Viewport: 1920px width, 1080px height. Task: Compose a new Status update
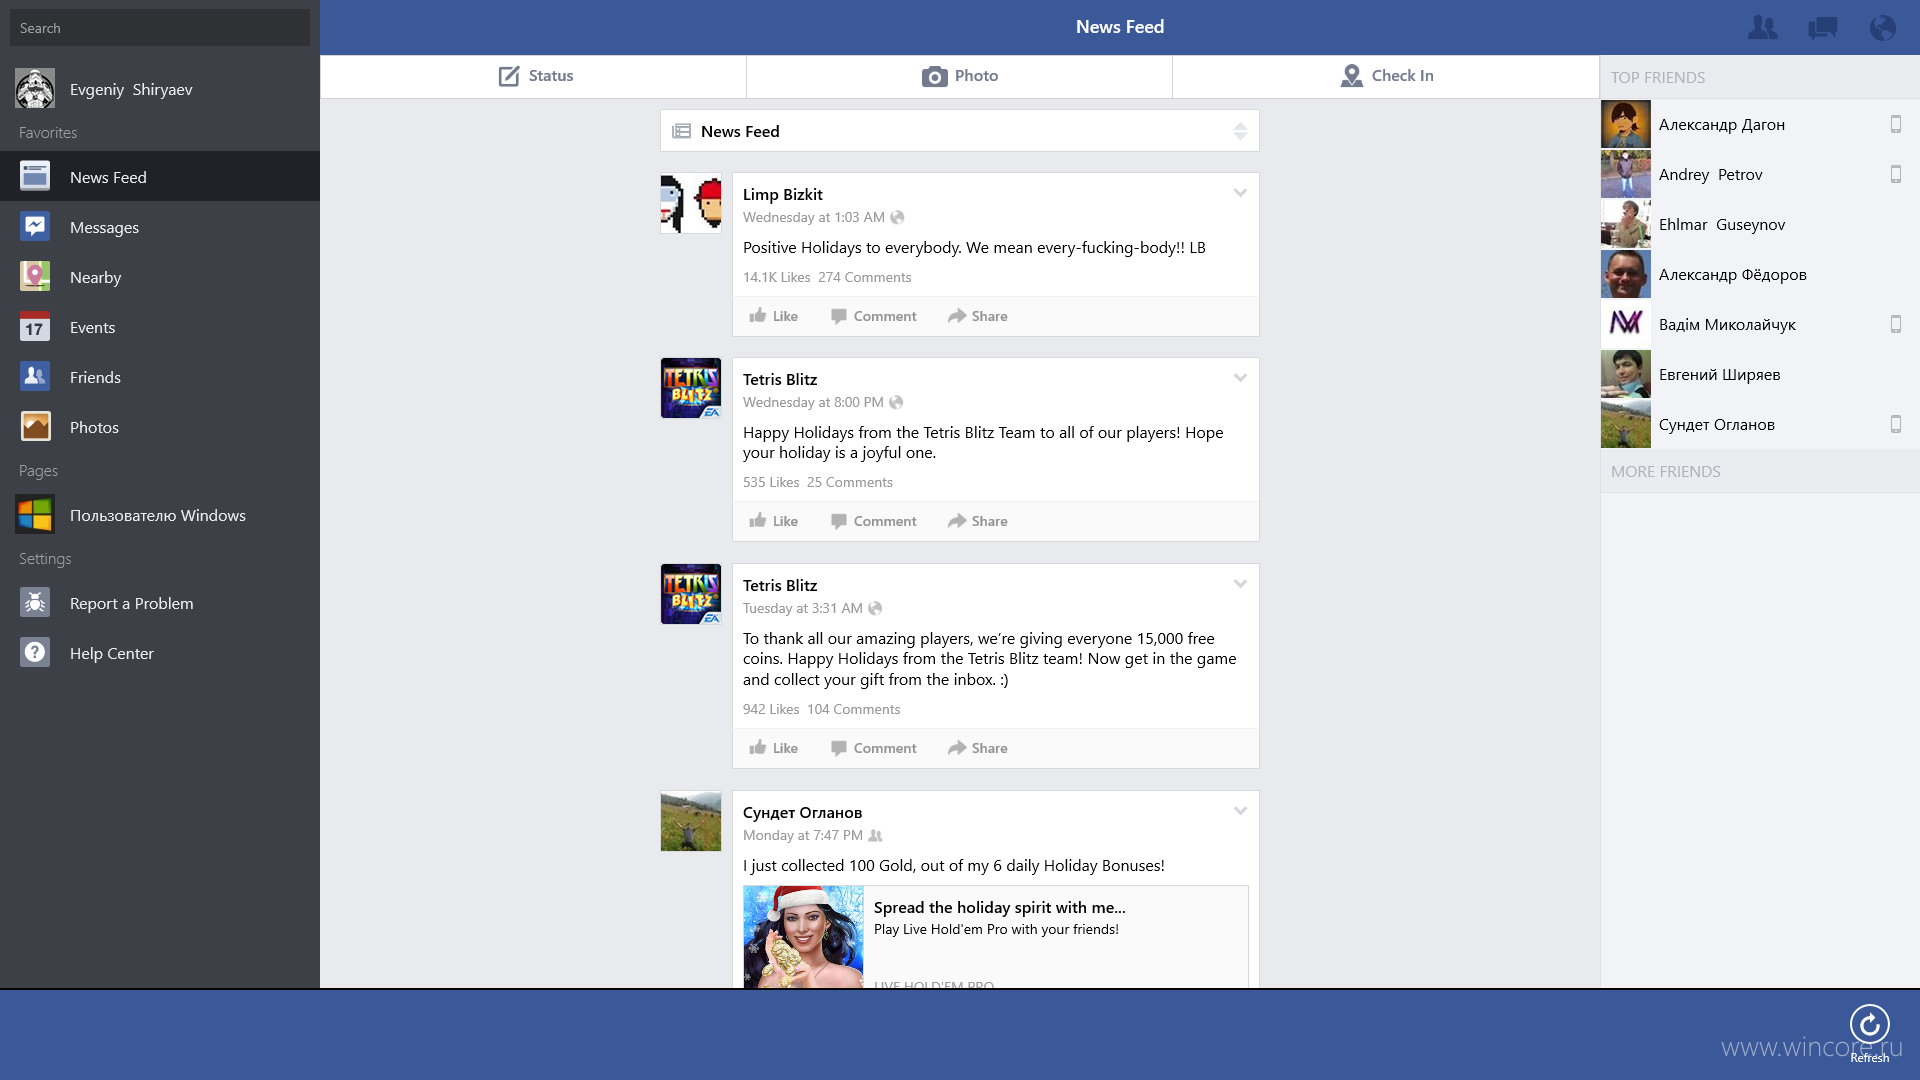(x=534, y=76)
